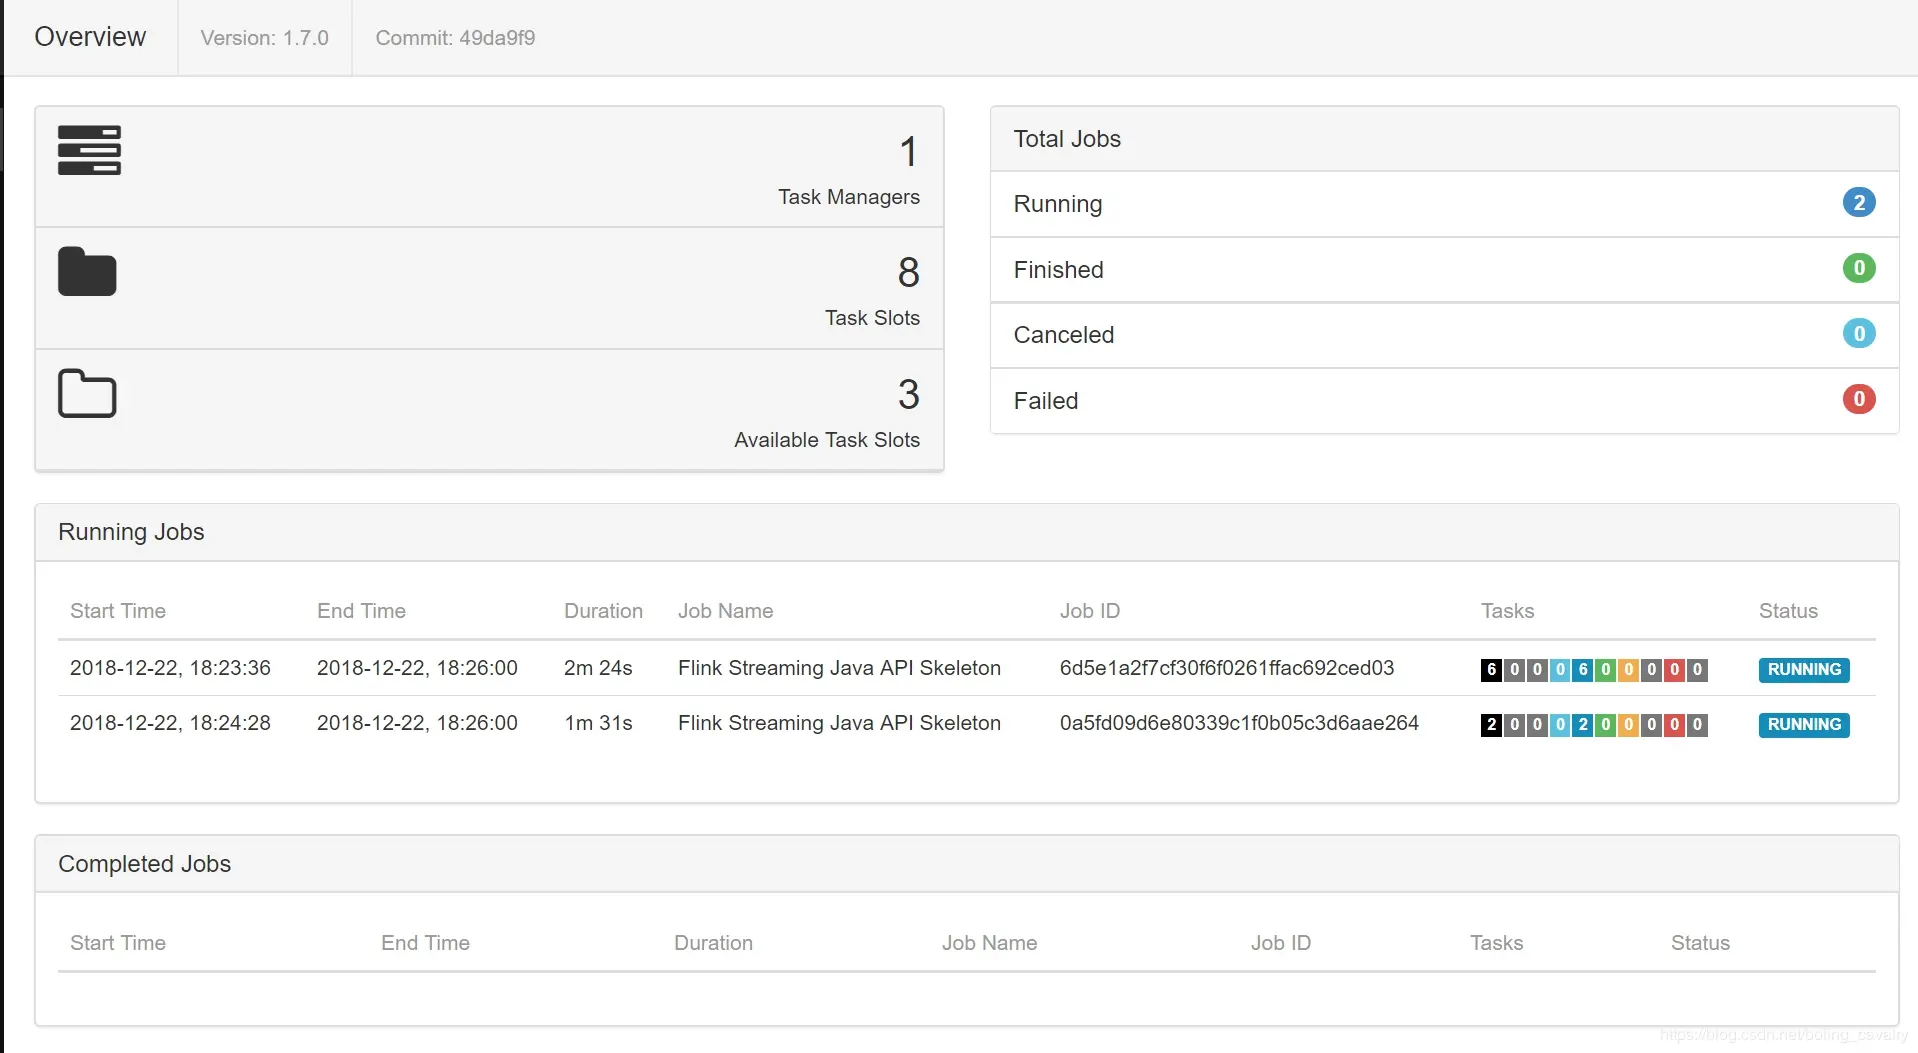The width and height of the screenshot is (1918, 1053).
Task: Click Duration column header in Completed Jobs
Action: click(713, 943)
